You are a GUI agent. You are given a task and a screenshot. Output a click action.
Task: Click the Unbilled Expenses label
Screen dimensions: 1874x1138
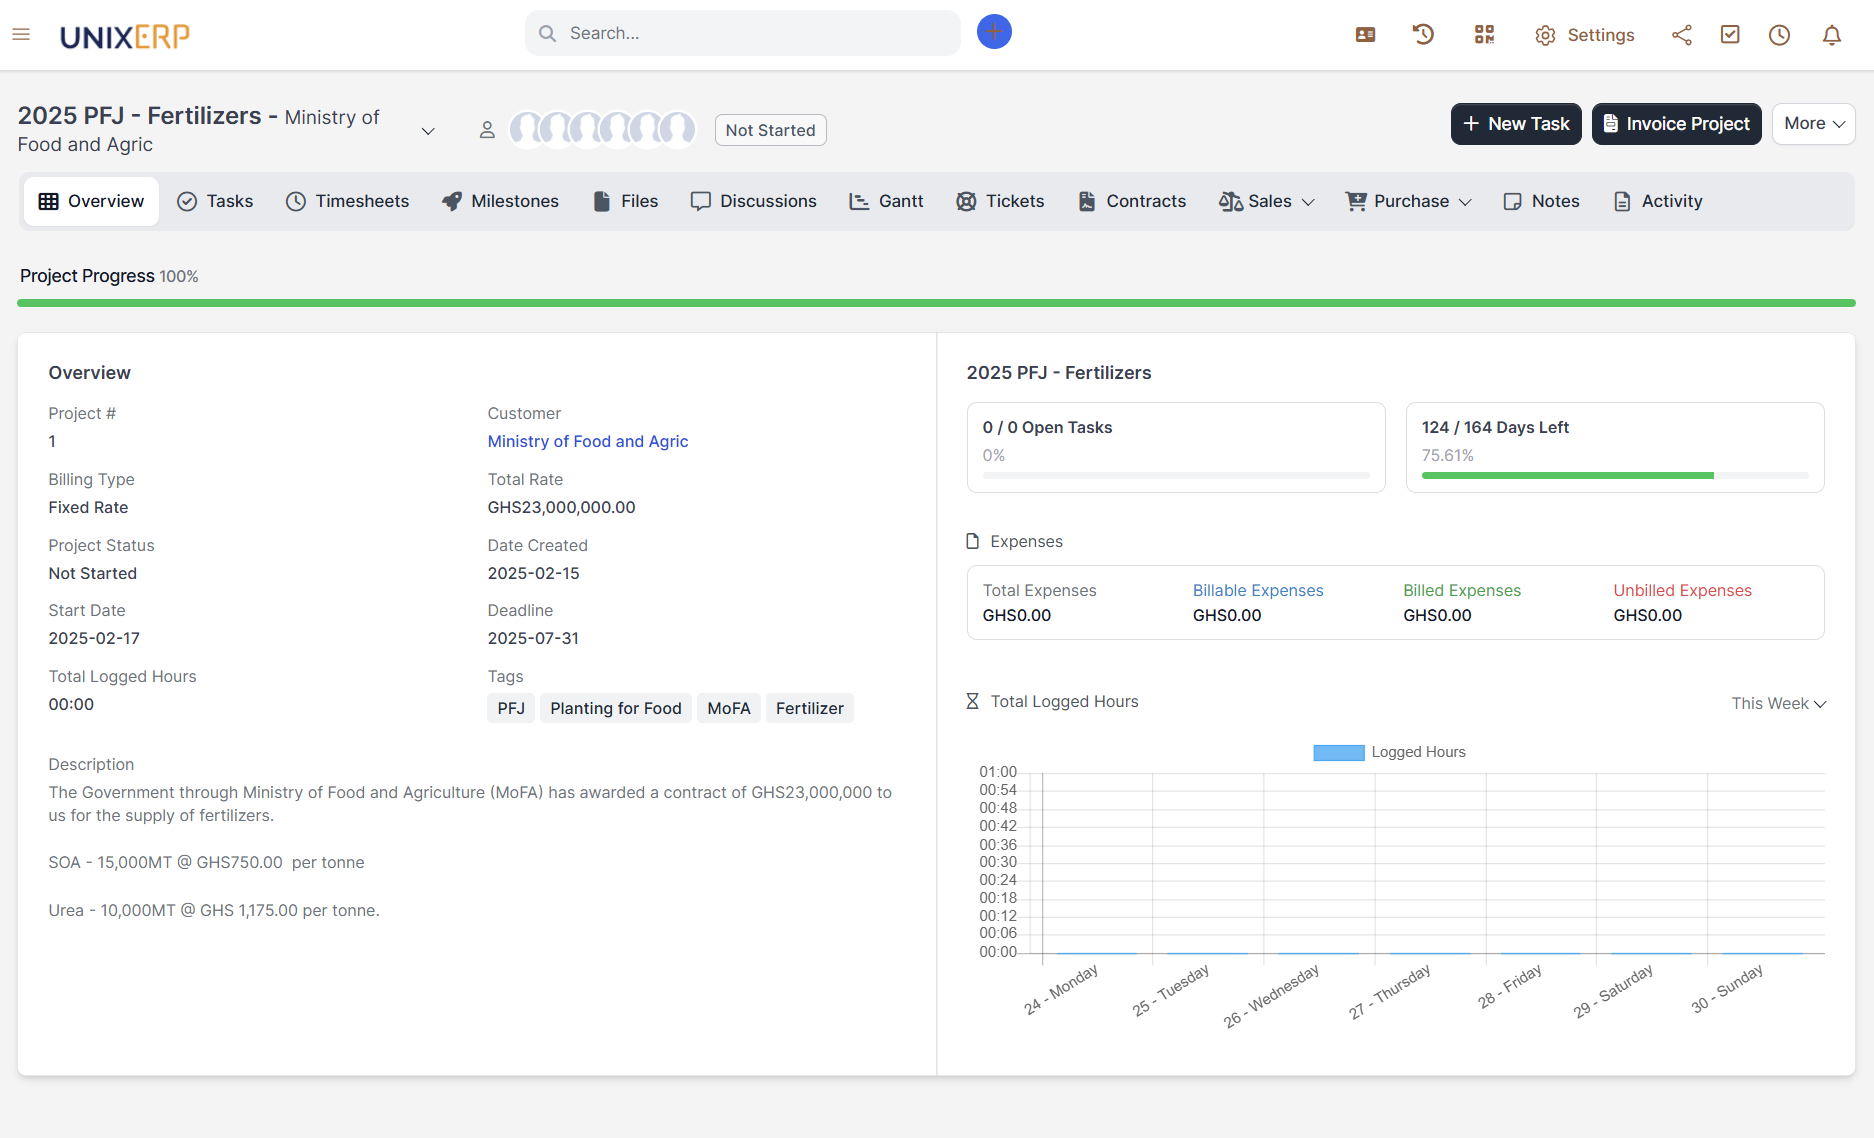[1683, 590]
